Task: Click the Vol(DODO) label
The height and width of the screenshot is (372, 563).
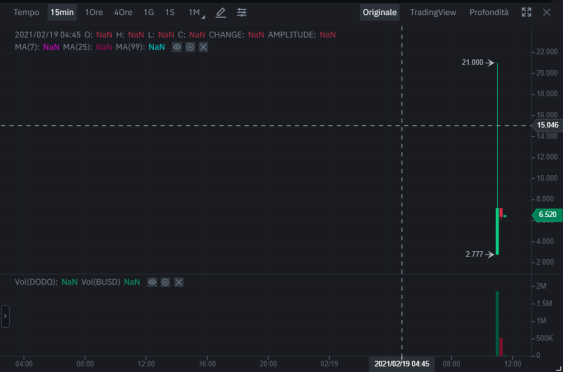Action: pyautogui.click(x=36, y=282)
